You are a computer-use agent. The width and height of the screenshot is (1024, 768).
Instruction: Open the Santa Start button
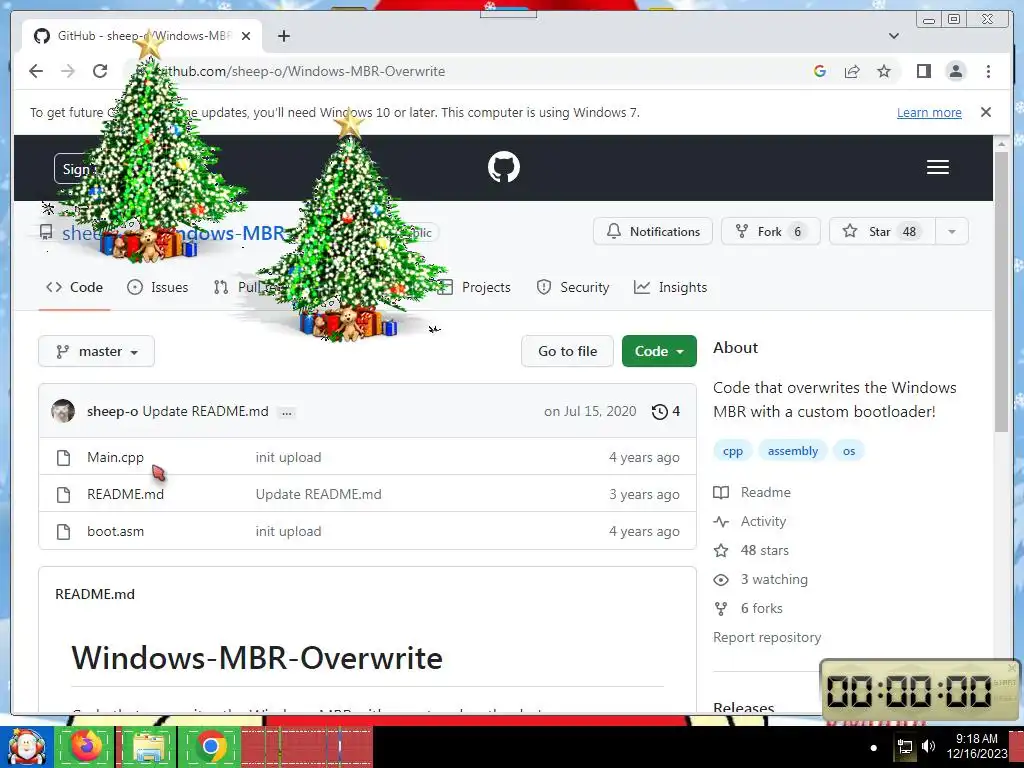click(26, 746)
